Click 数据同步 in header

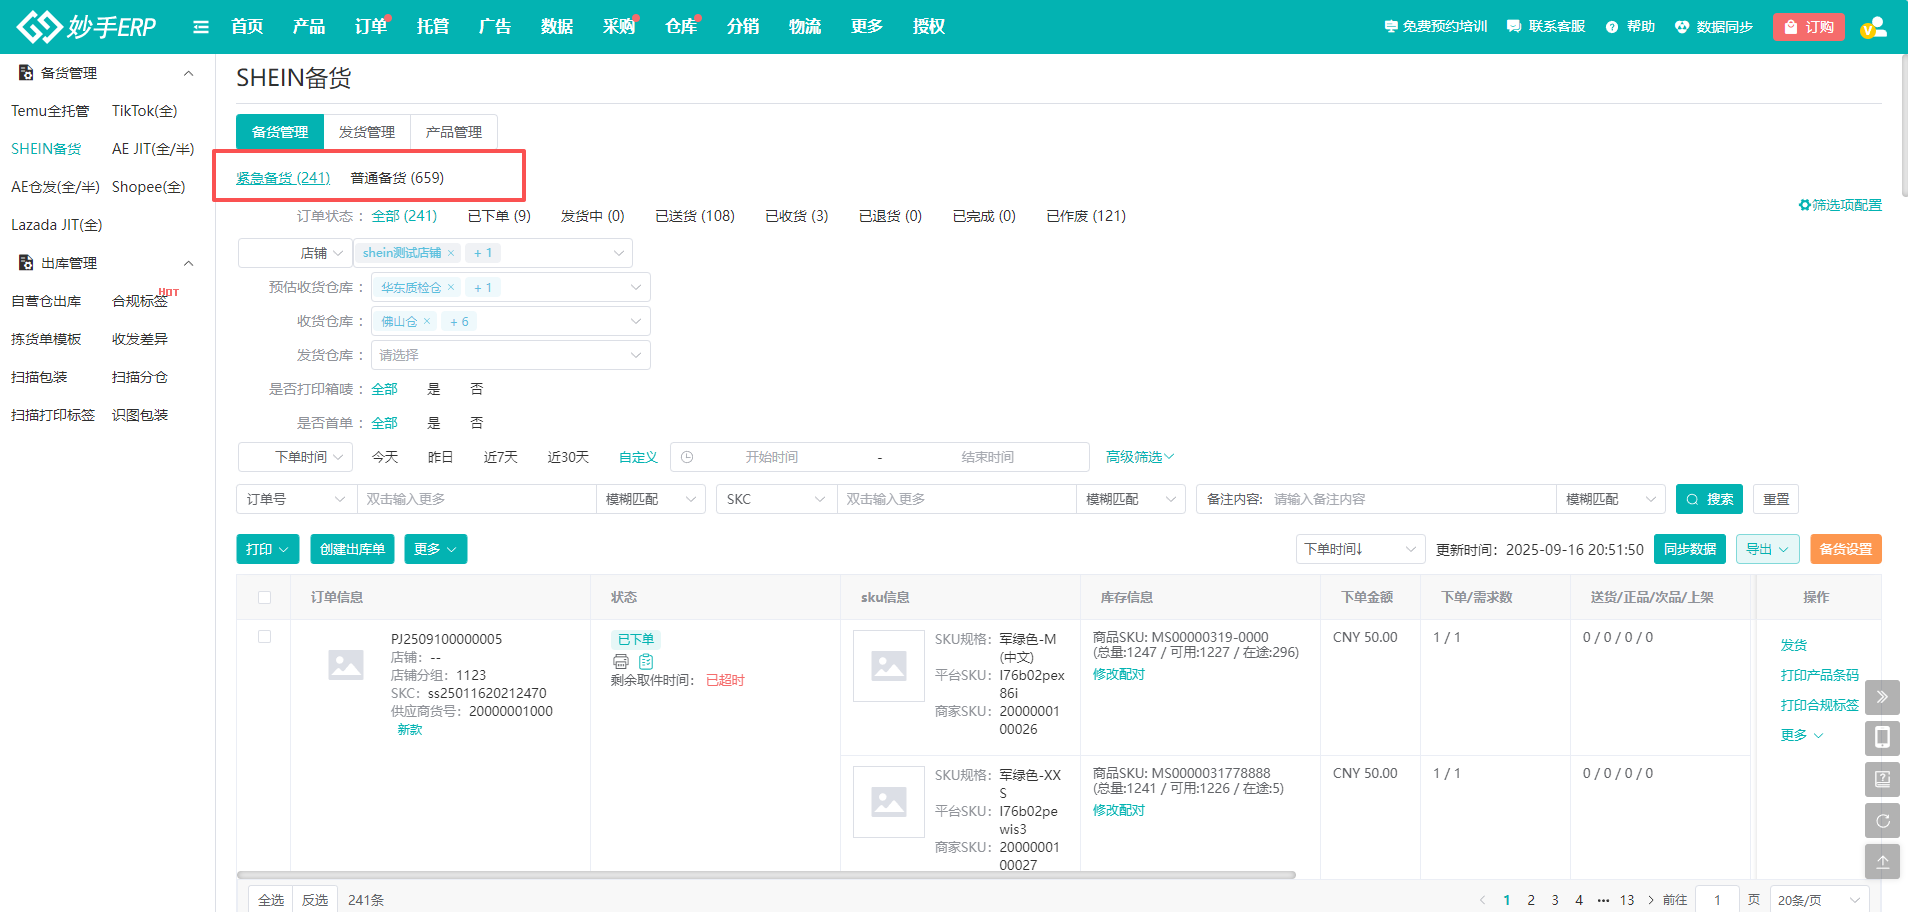point(1714,27)
